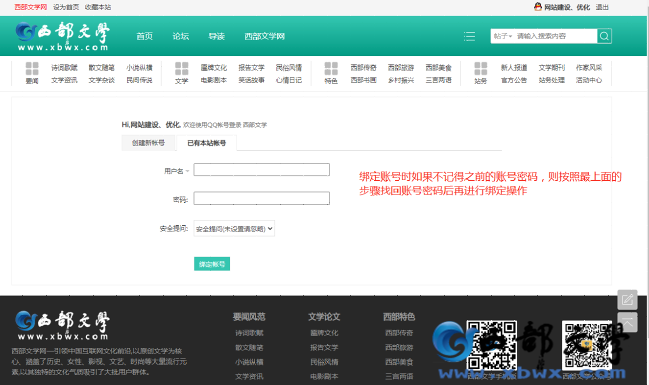
Task: Go to 首页 in the main menu
Action: pos(144,36)
